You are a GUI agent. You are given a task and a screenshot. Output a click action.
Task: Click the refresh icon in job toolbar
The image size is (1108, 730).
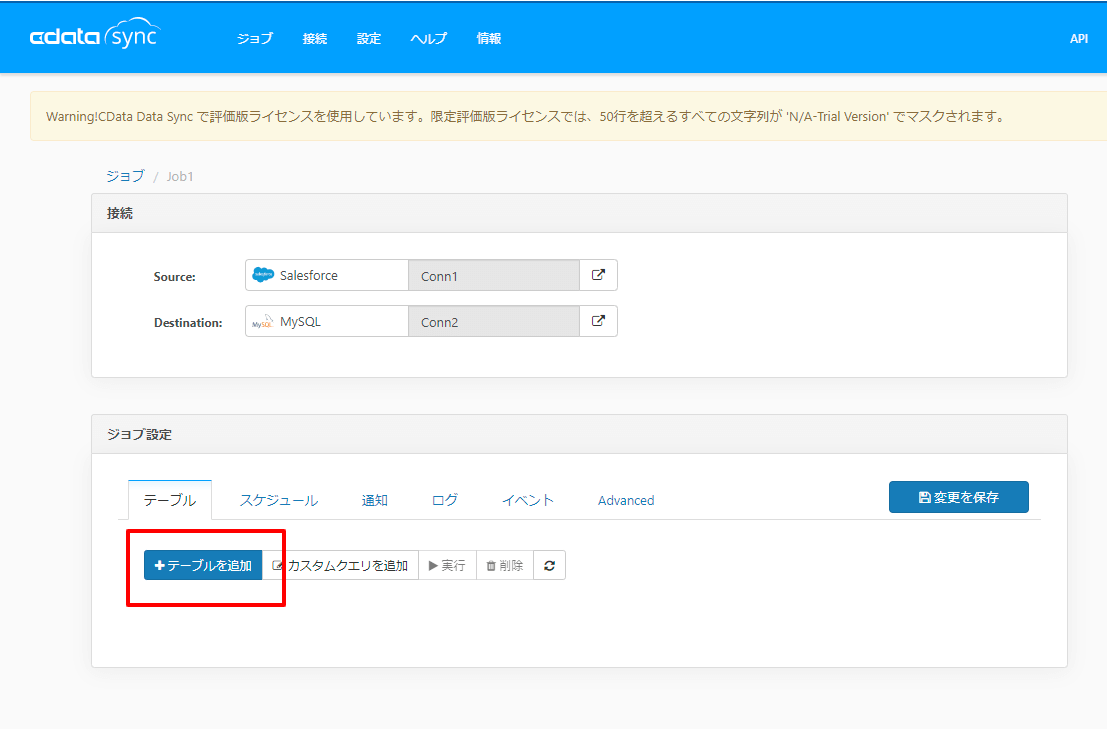549,565
